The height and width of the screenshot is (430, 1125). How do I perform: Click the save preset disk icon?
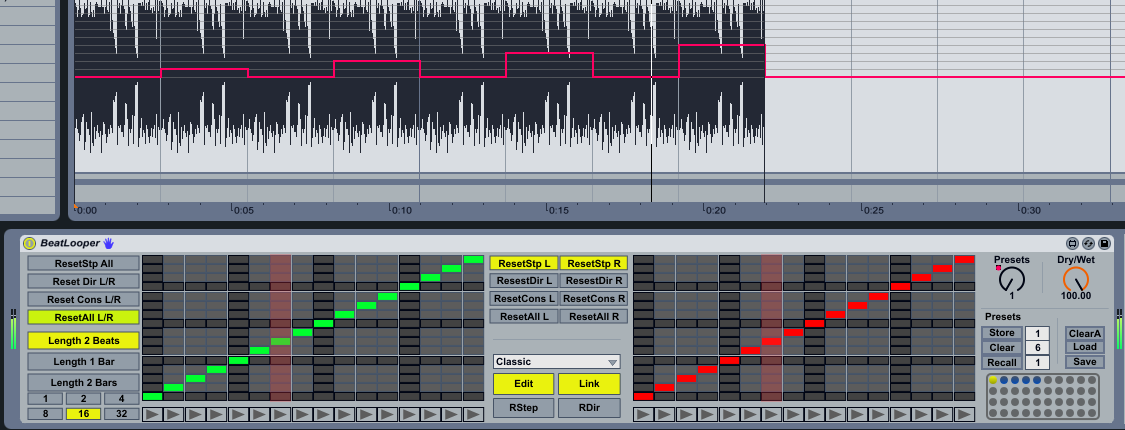point(1104,243)
